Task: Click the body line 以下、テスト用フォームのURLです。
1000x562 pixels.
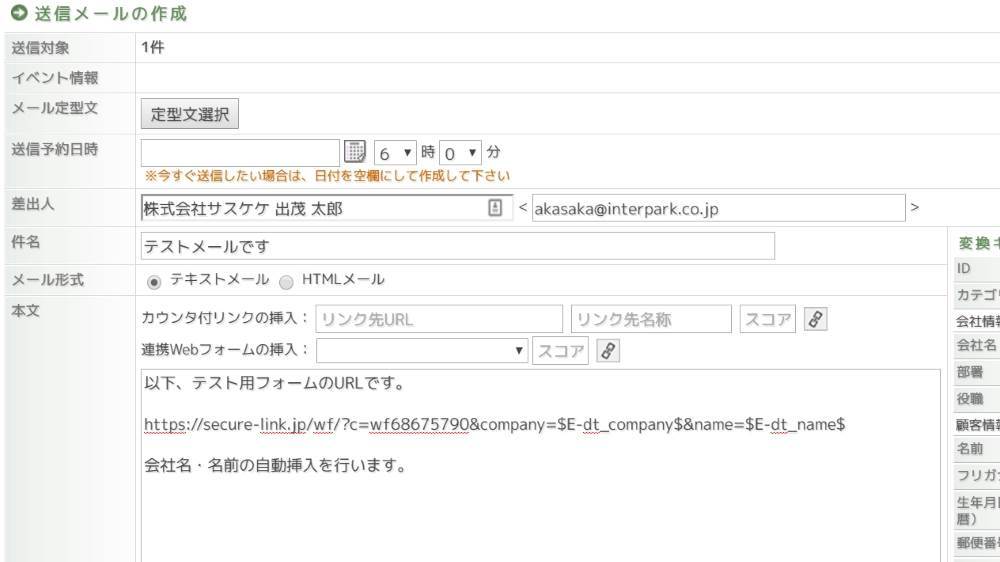Action: coord(275,383)
